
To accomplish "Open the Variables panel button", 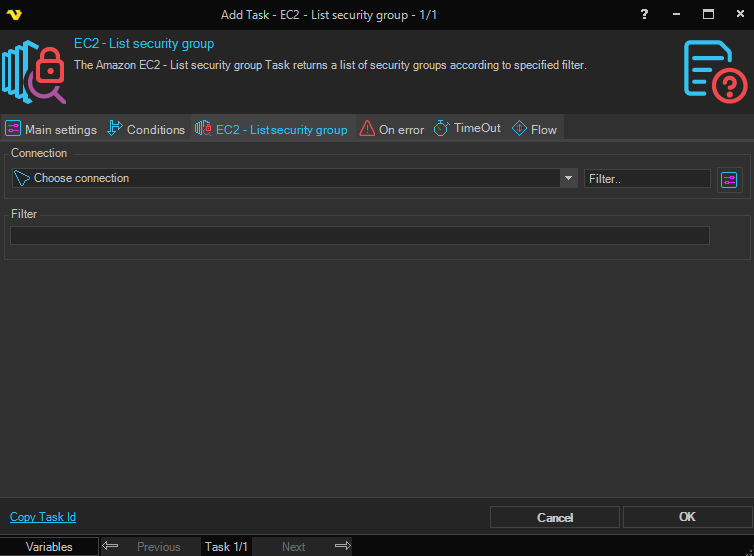I will 49,546.
